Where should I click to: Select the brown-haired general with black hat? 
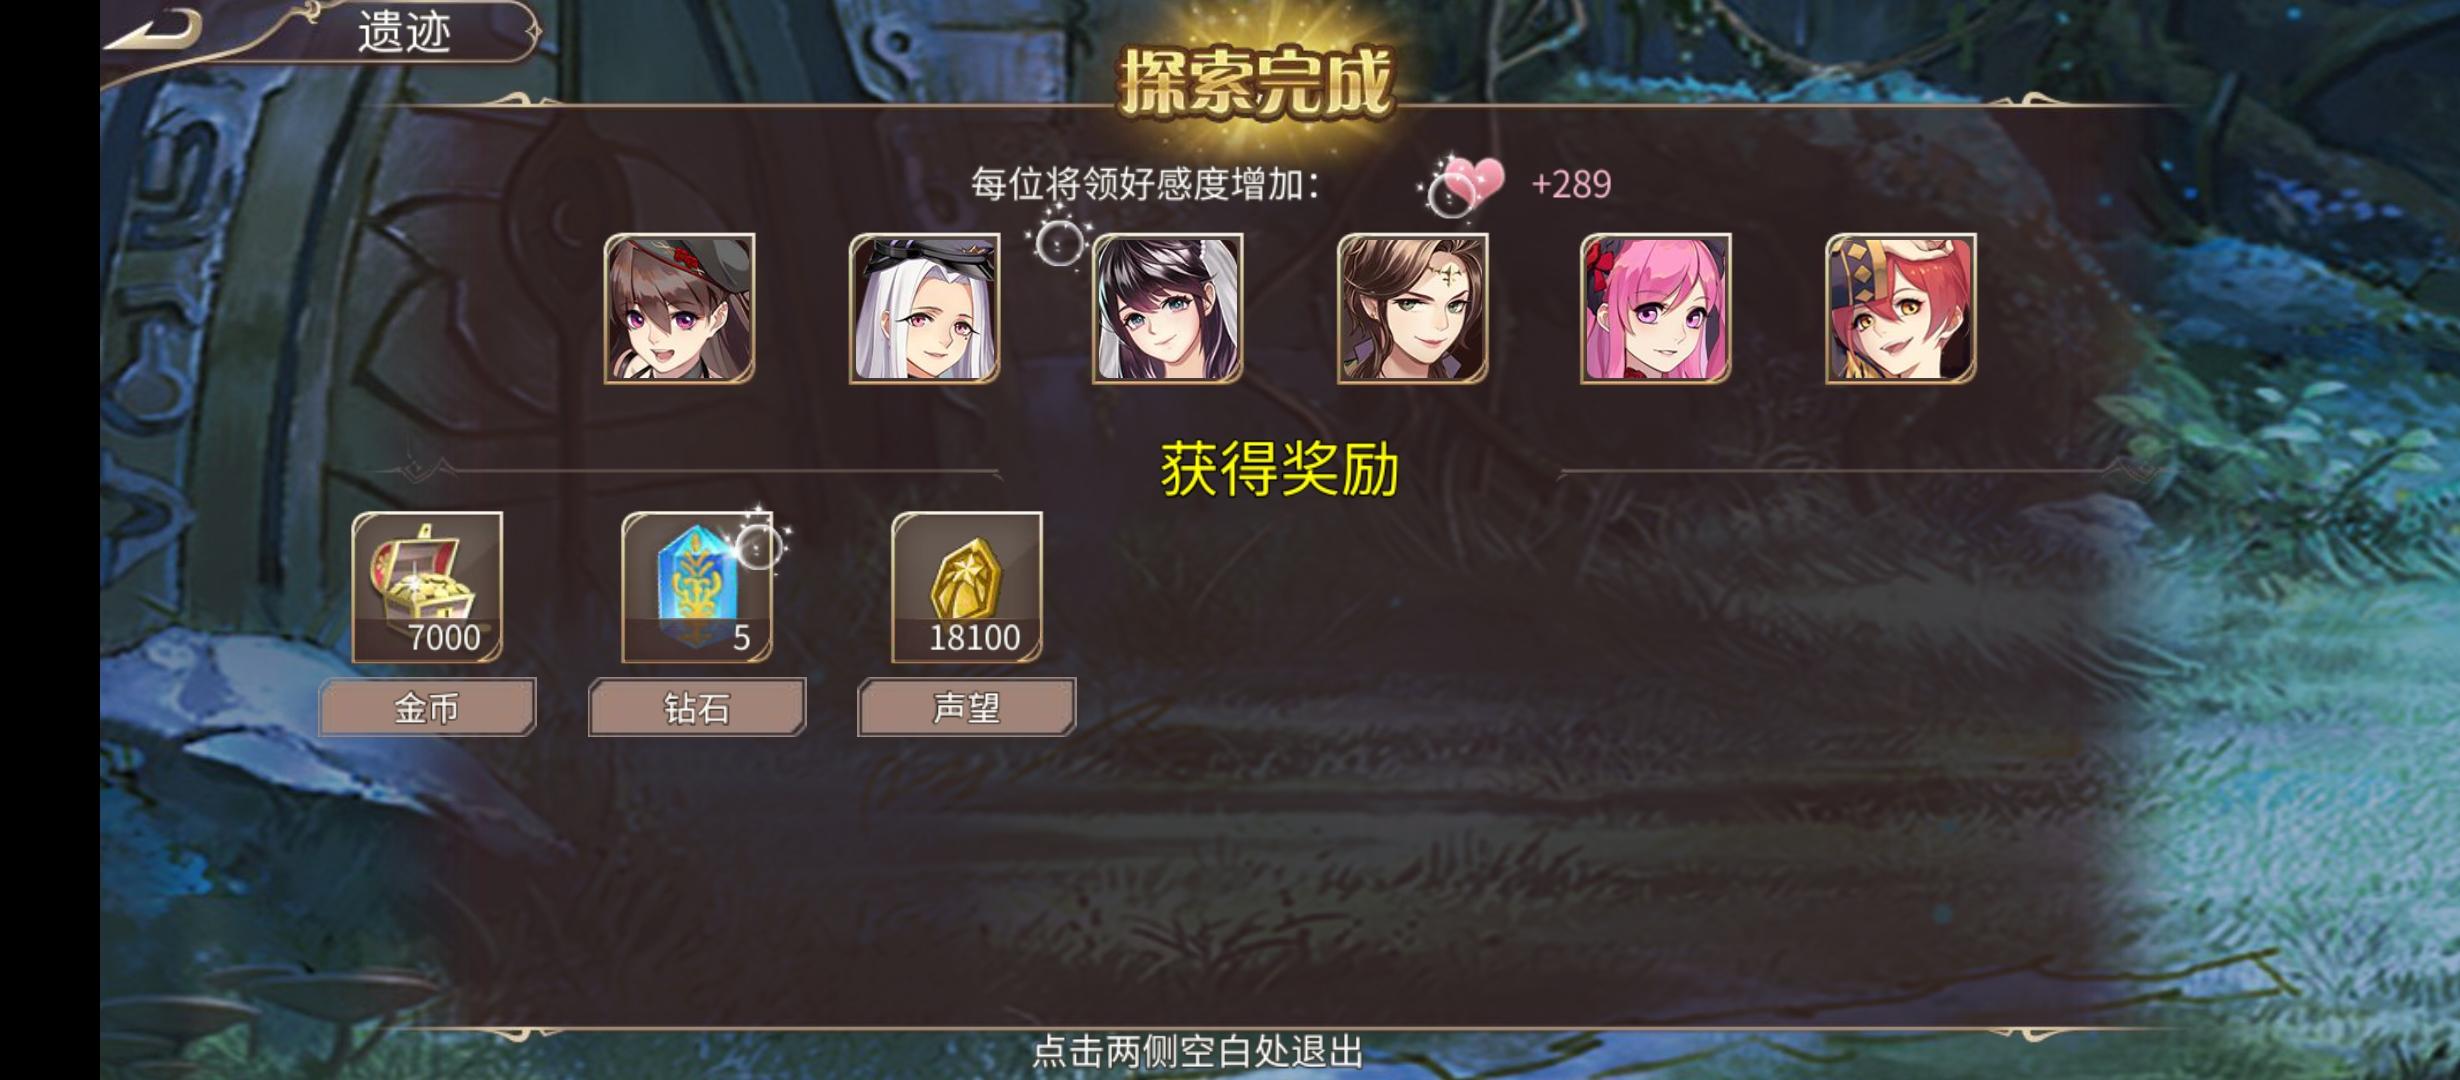click(680, 308)
